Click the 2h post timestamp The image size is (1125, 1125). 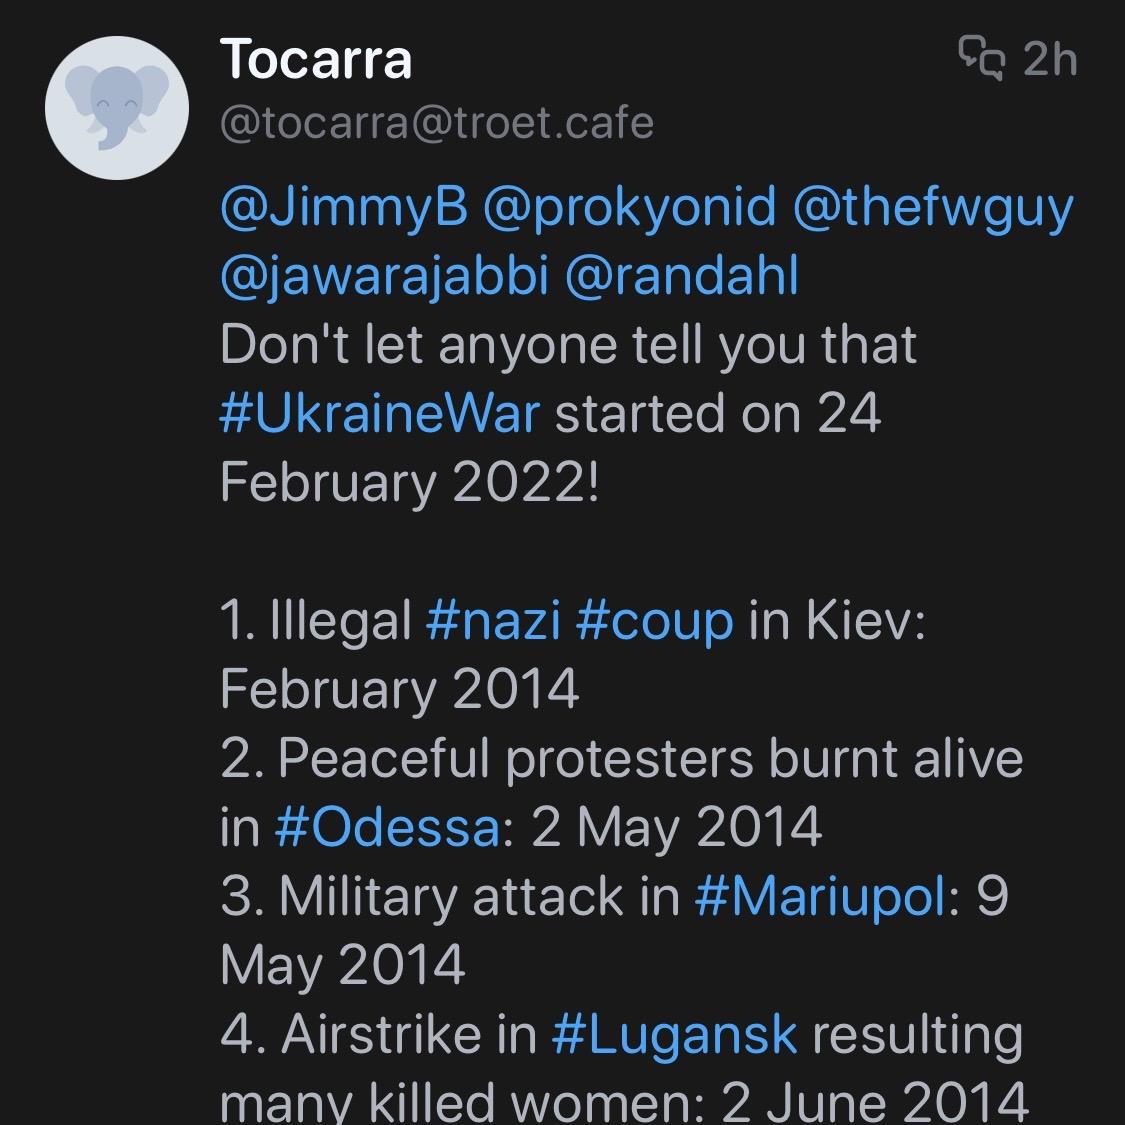[1050, 59]
